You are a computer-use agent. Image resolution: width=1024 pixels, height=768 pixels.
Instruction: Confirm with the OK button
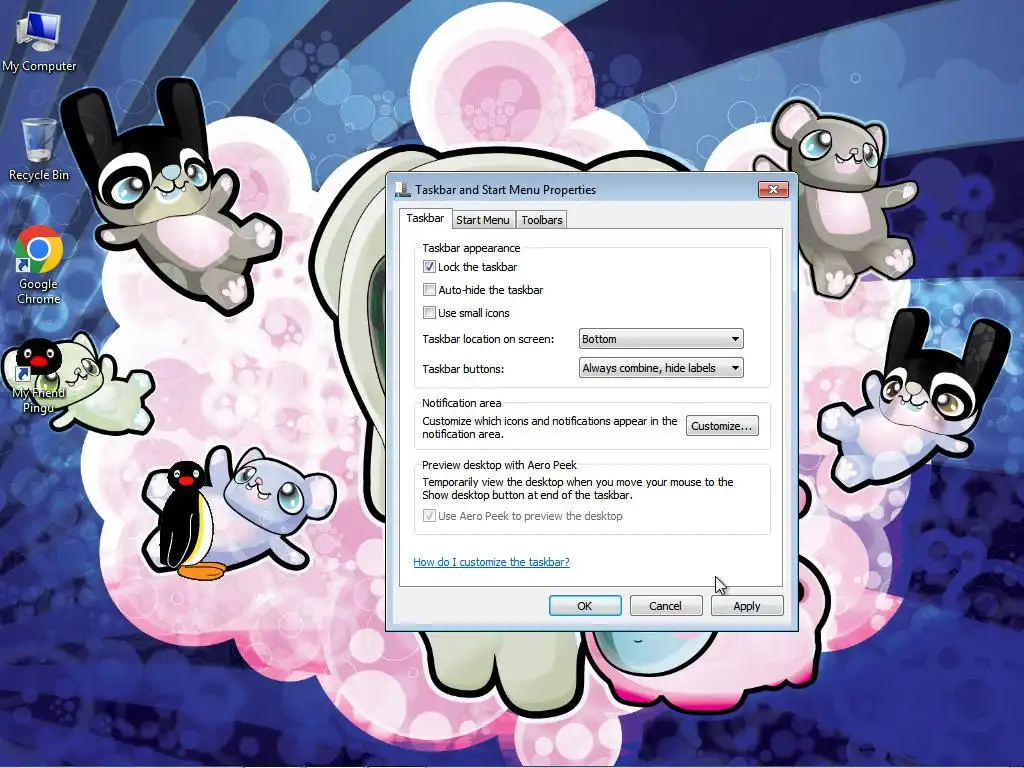click(x=584, y=605)
